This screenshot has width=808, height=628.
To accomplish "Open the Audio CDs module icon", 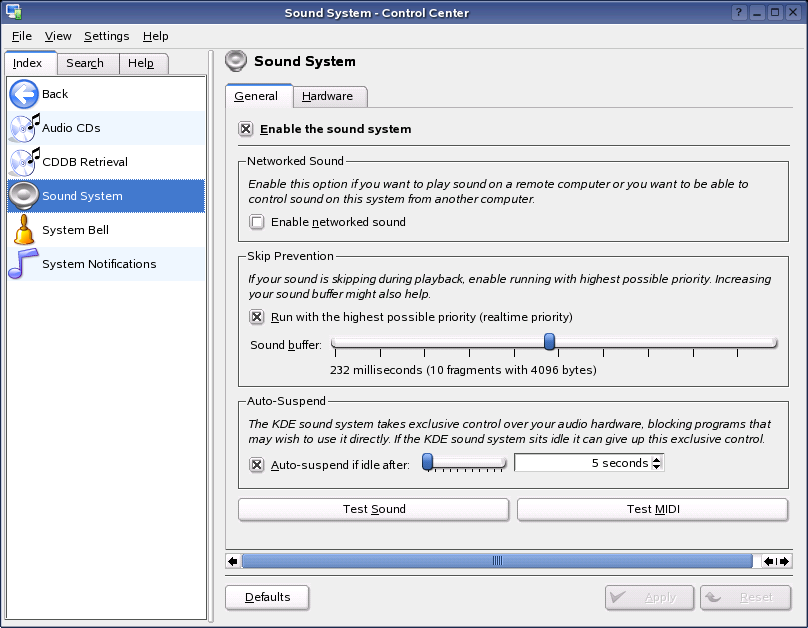I will point(24,128).
